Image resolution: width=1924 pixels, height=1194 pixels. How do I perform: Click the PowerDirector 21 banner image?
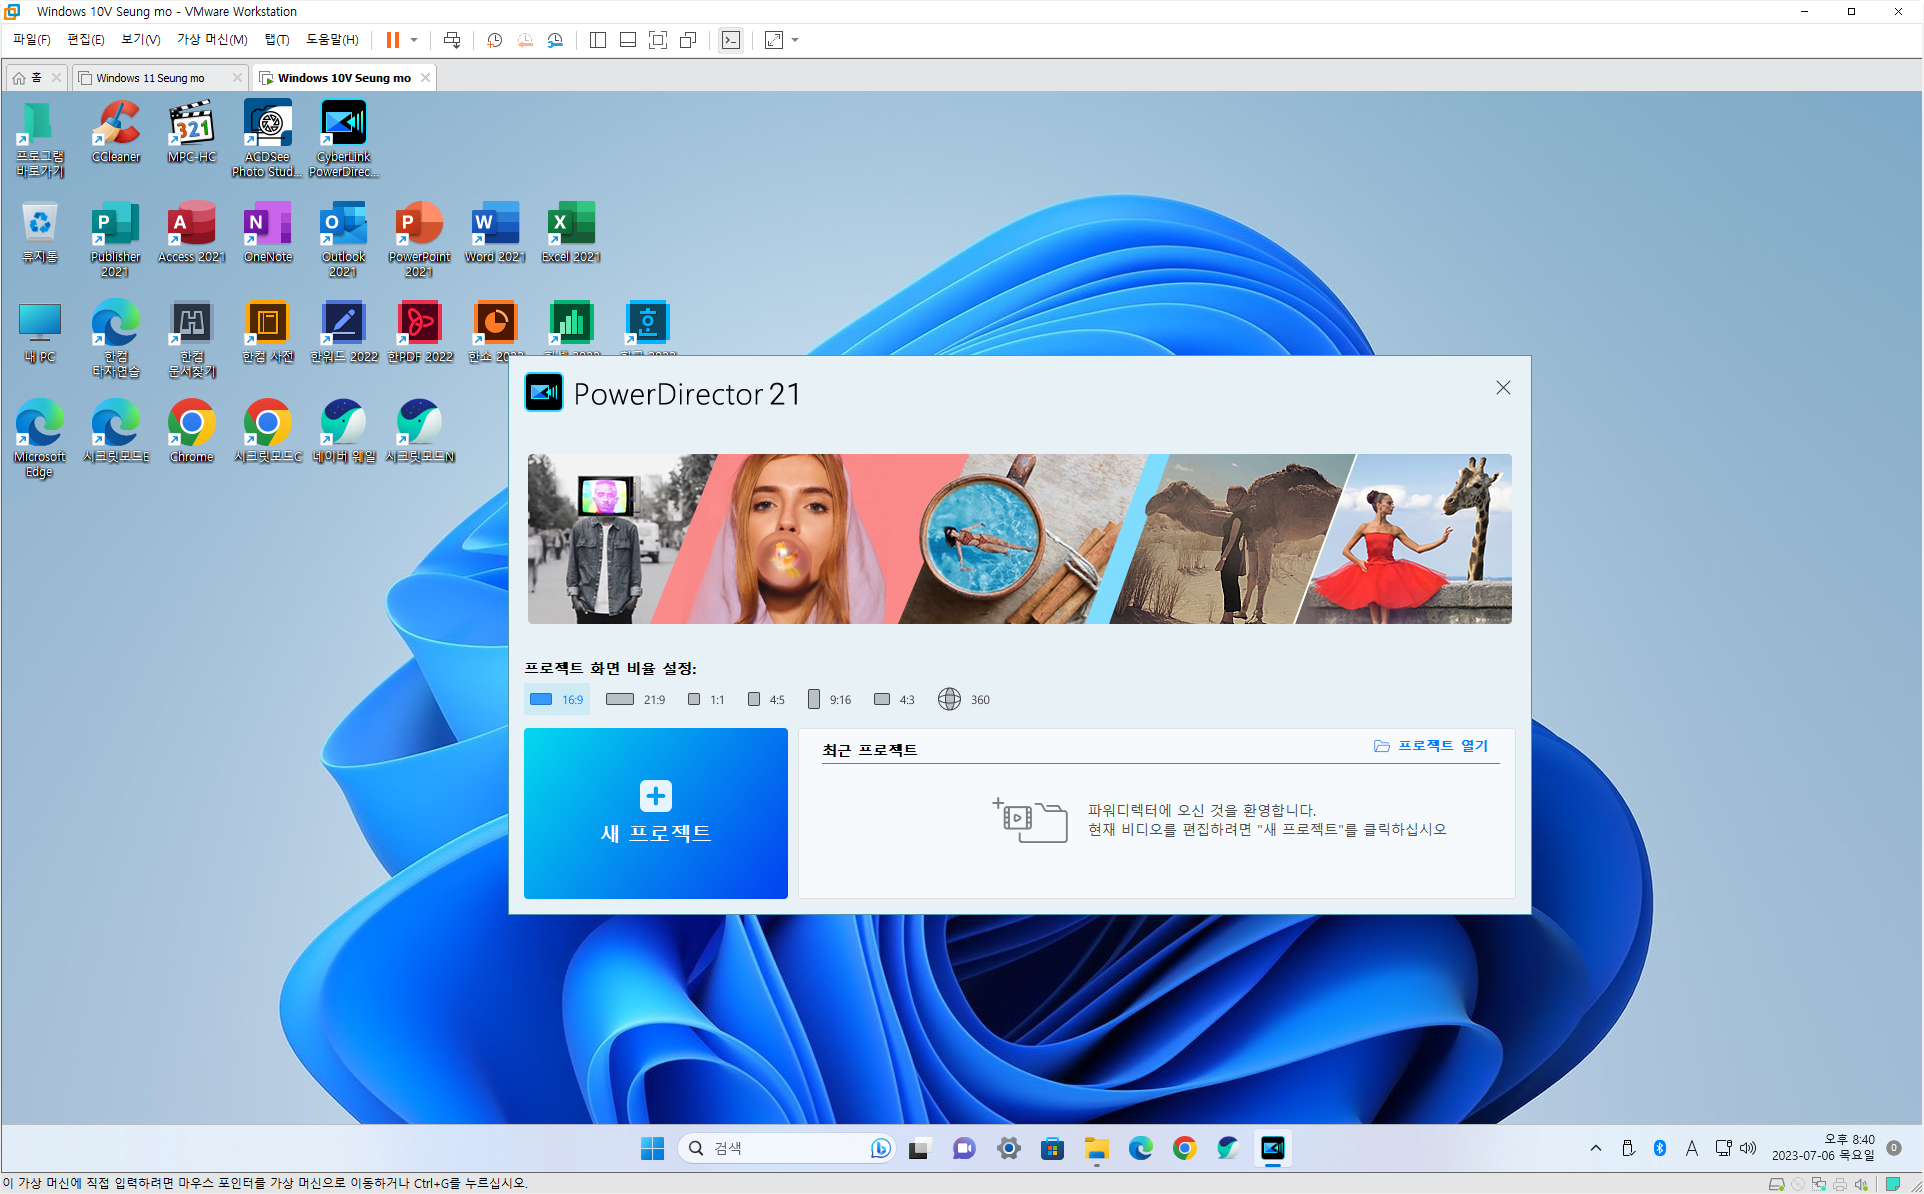[1019, 538]
